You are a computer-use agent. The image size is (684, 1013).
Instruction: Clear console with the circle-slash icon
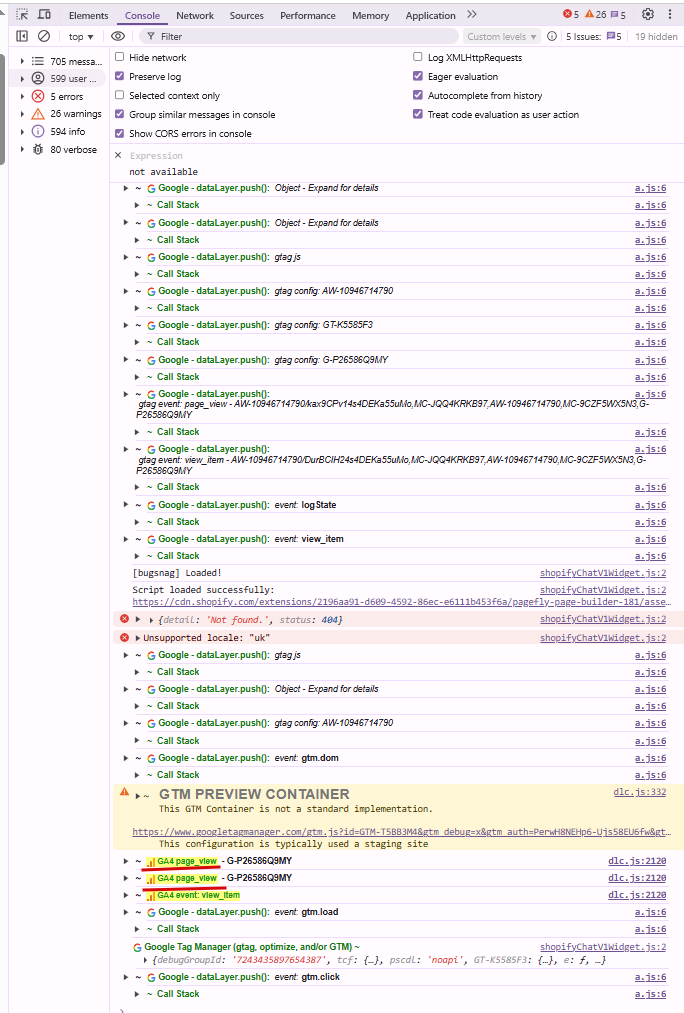44,36
